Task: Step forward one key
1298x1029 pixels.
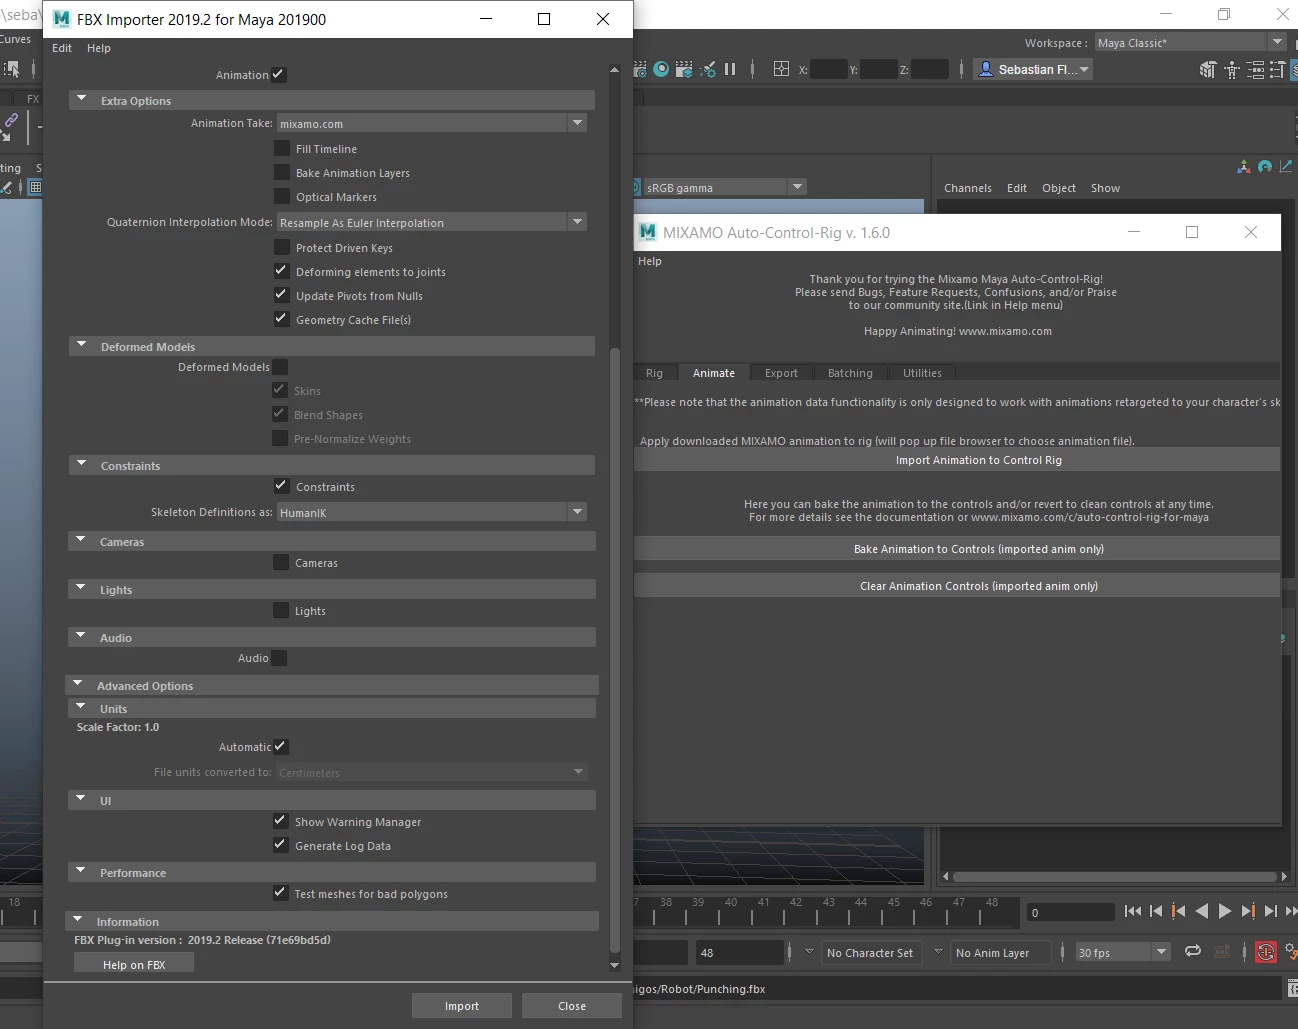Action: click(x=1248, y=911)
